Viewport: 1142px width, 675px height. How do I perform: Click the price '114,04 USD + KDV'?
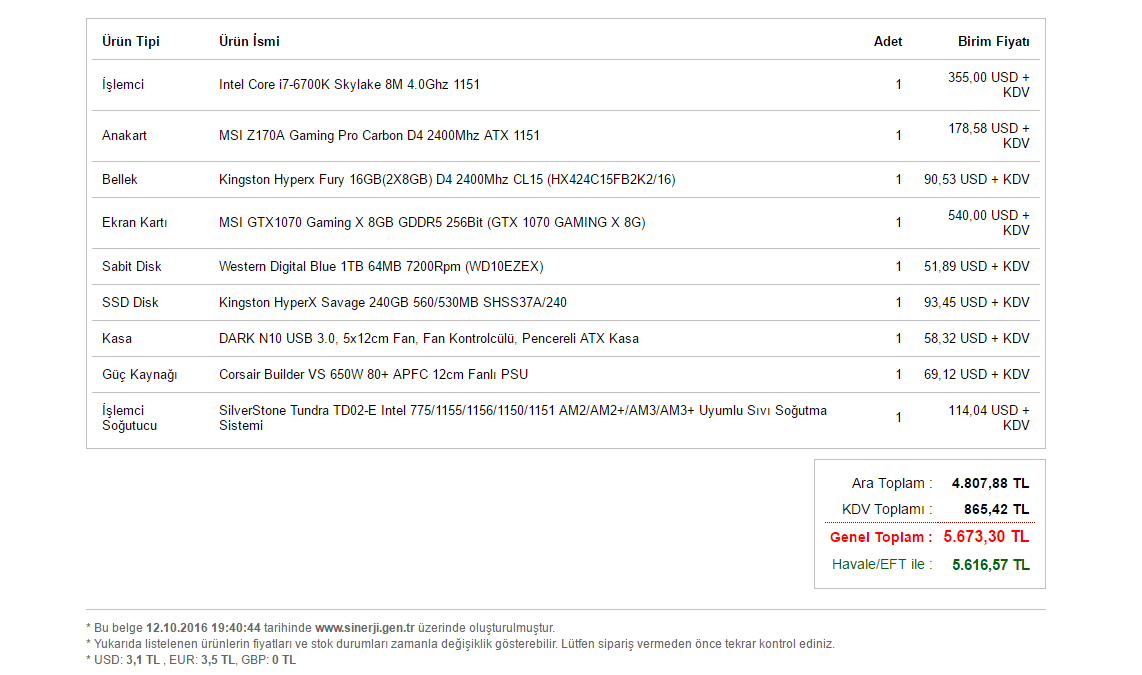point(988,418)
